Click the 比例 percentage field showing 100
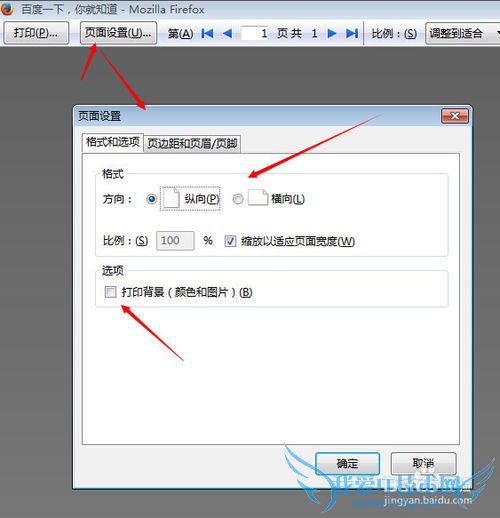The height and width of the screenshot is (518, 500). (175, 241)
